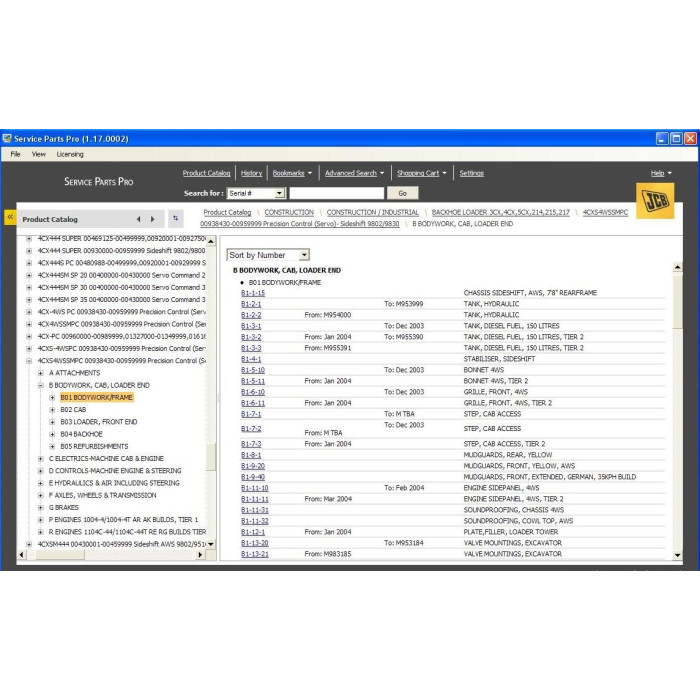
Task: Go forward with Product Catalog right arrow
Action: tap(153, 219)
